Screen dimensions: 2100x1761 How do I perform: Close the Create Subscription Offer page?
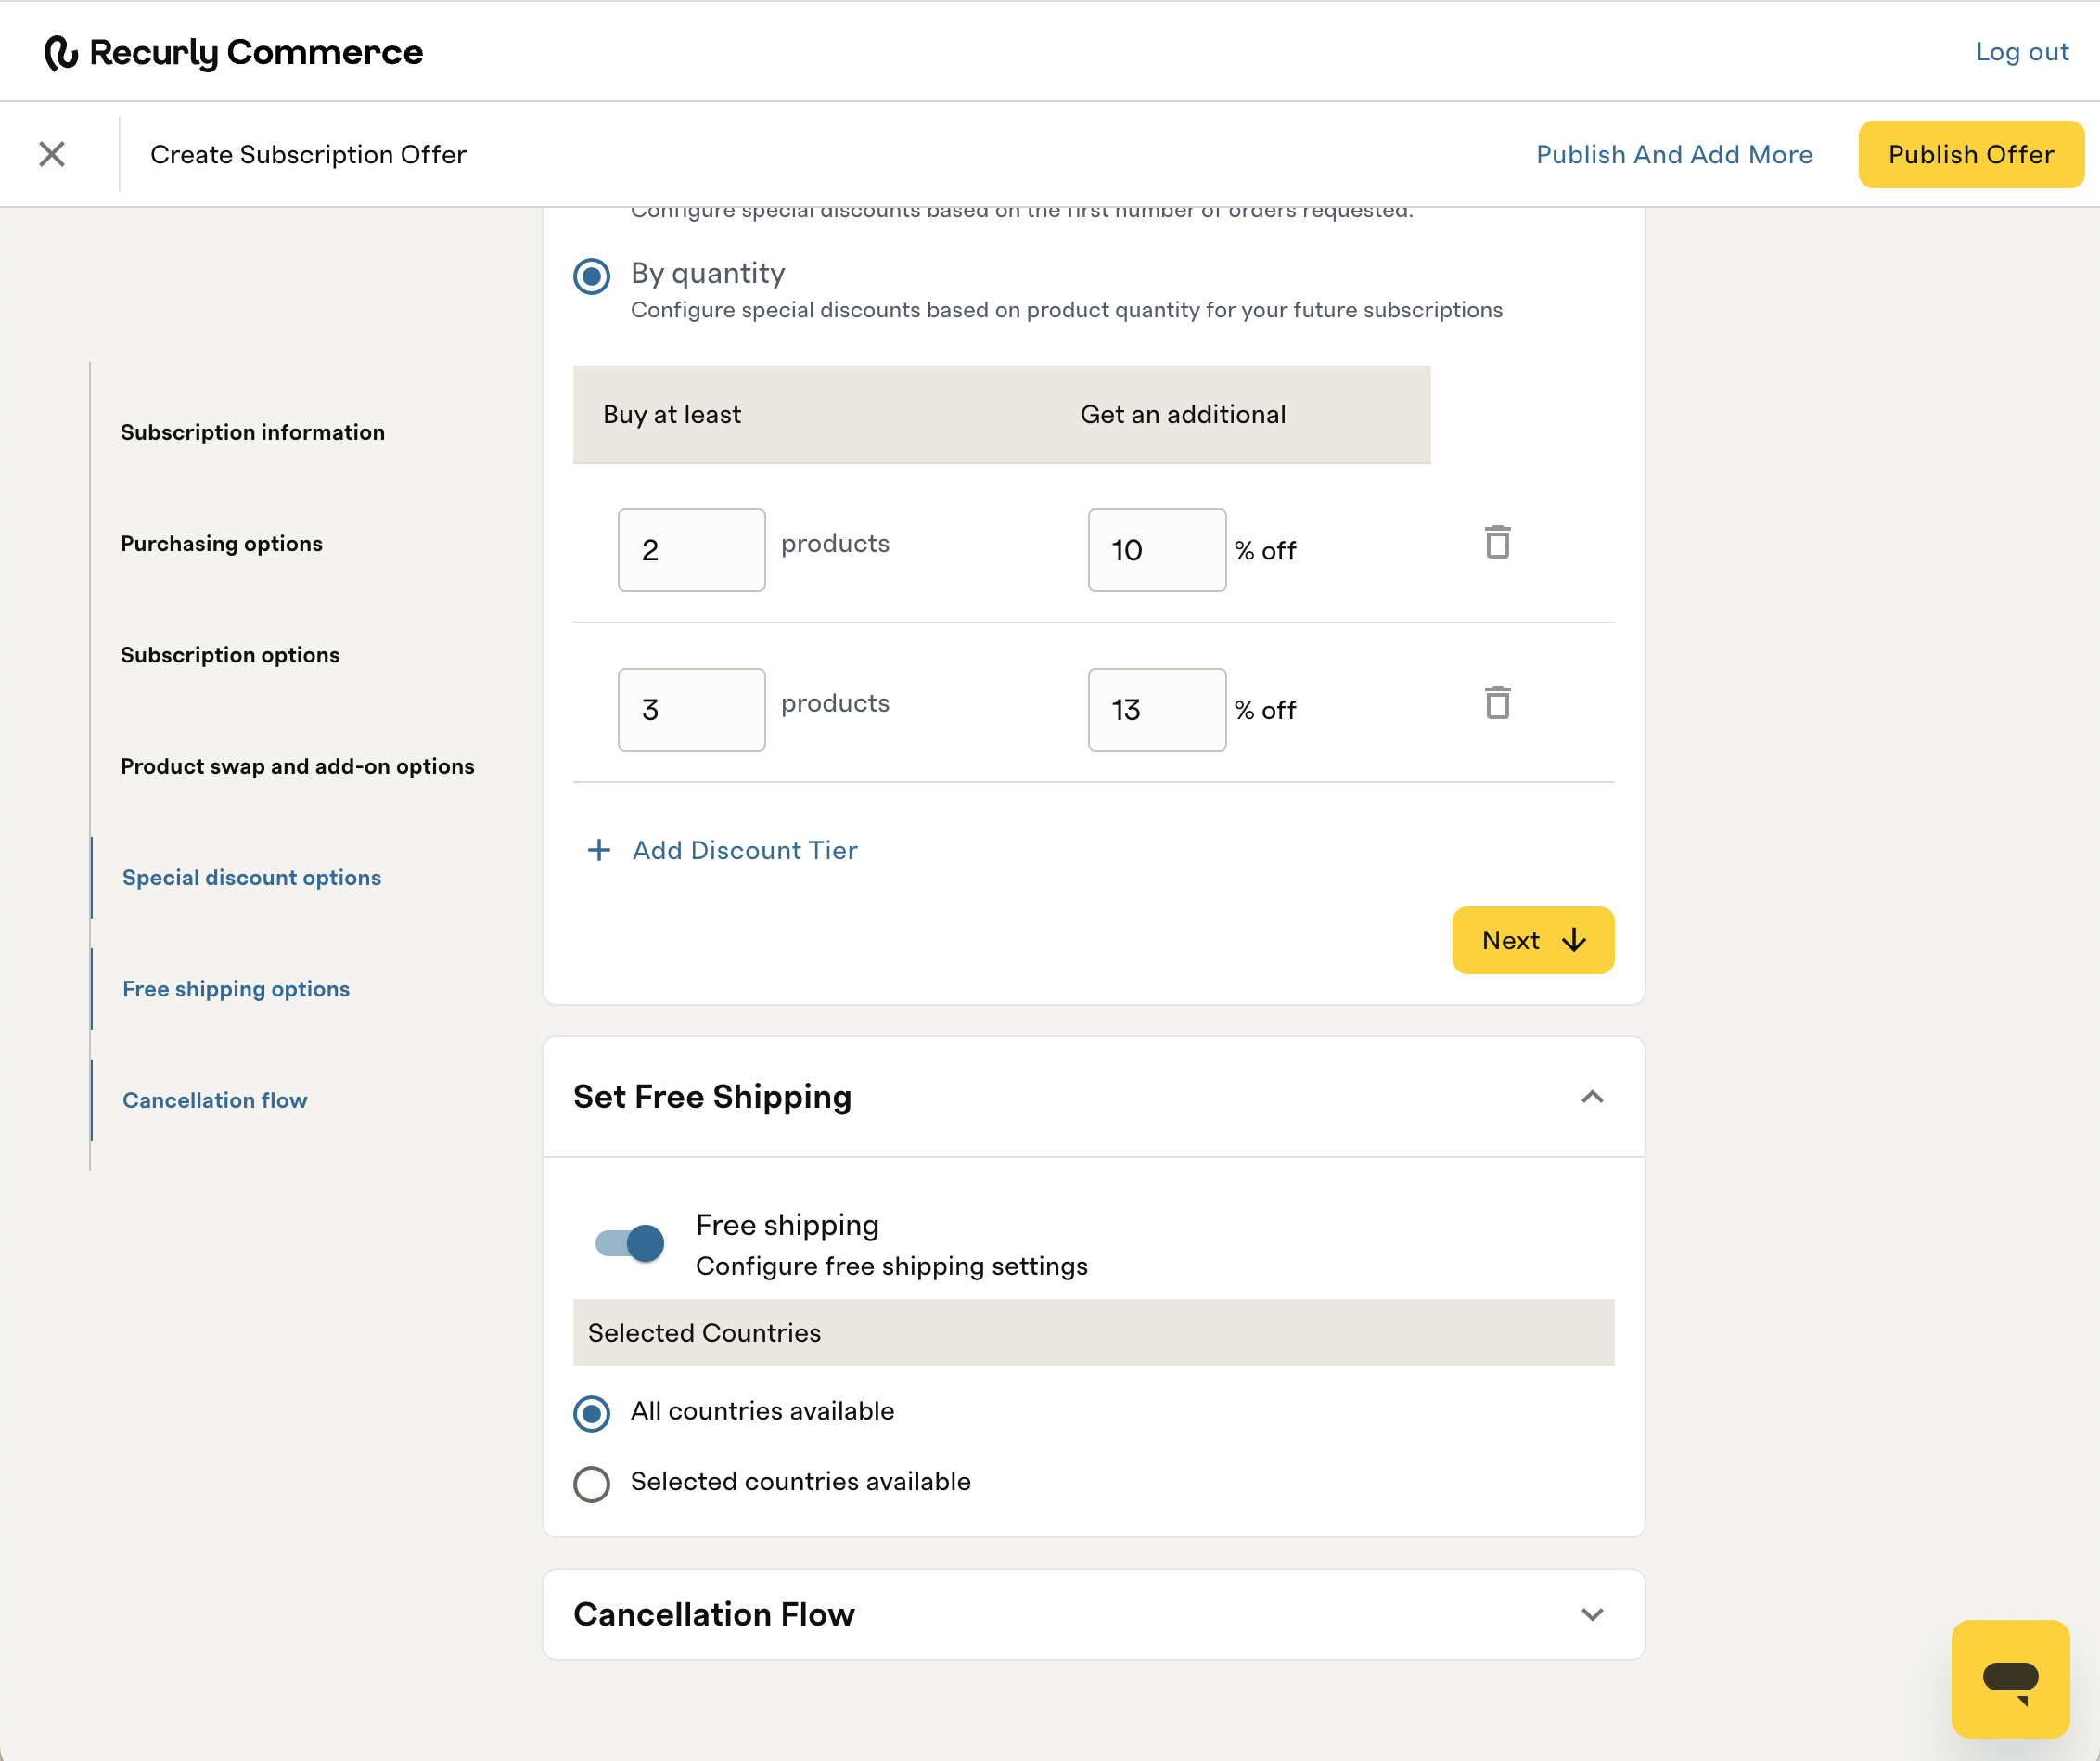coord(52,154)
